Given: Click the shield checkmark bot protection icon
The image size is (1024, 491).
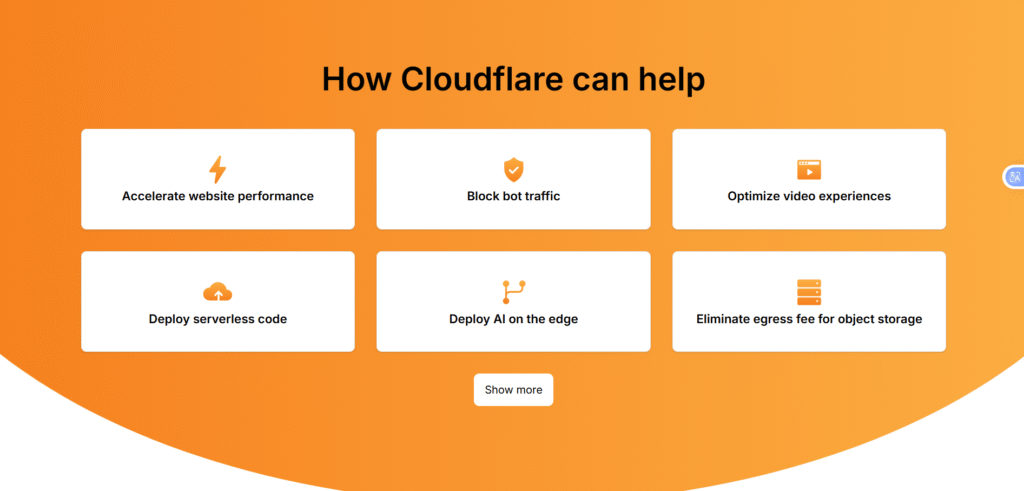Looking at the screenshot, I should point(513,169).
